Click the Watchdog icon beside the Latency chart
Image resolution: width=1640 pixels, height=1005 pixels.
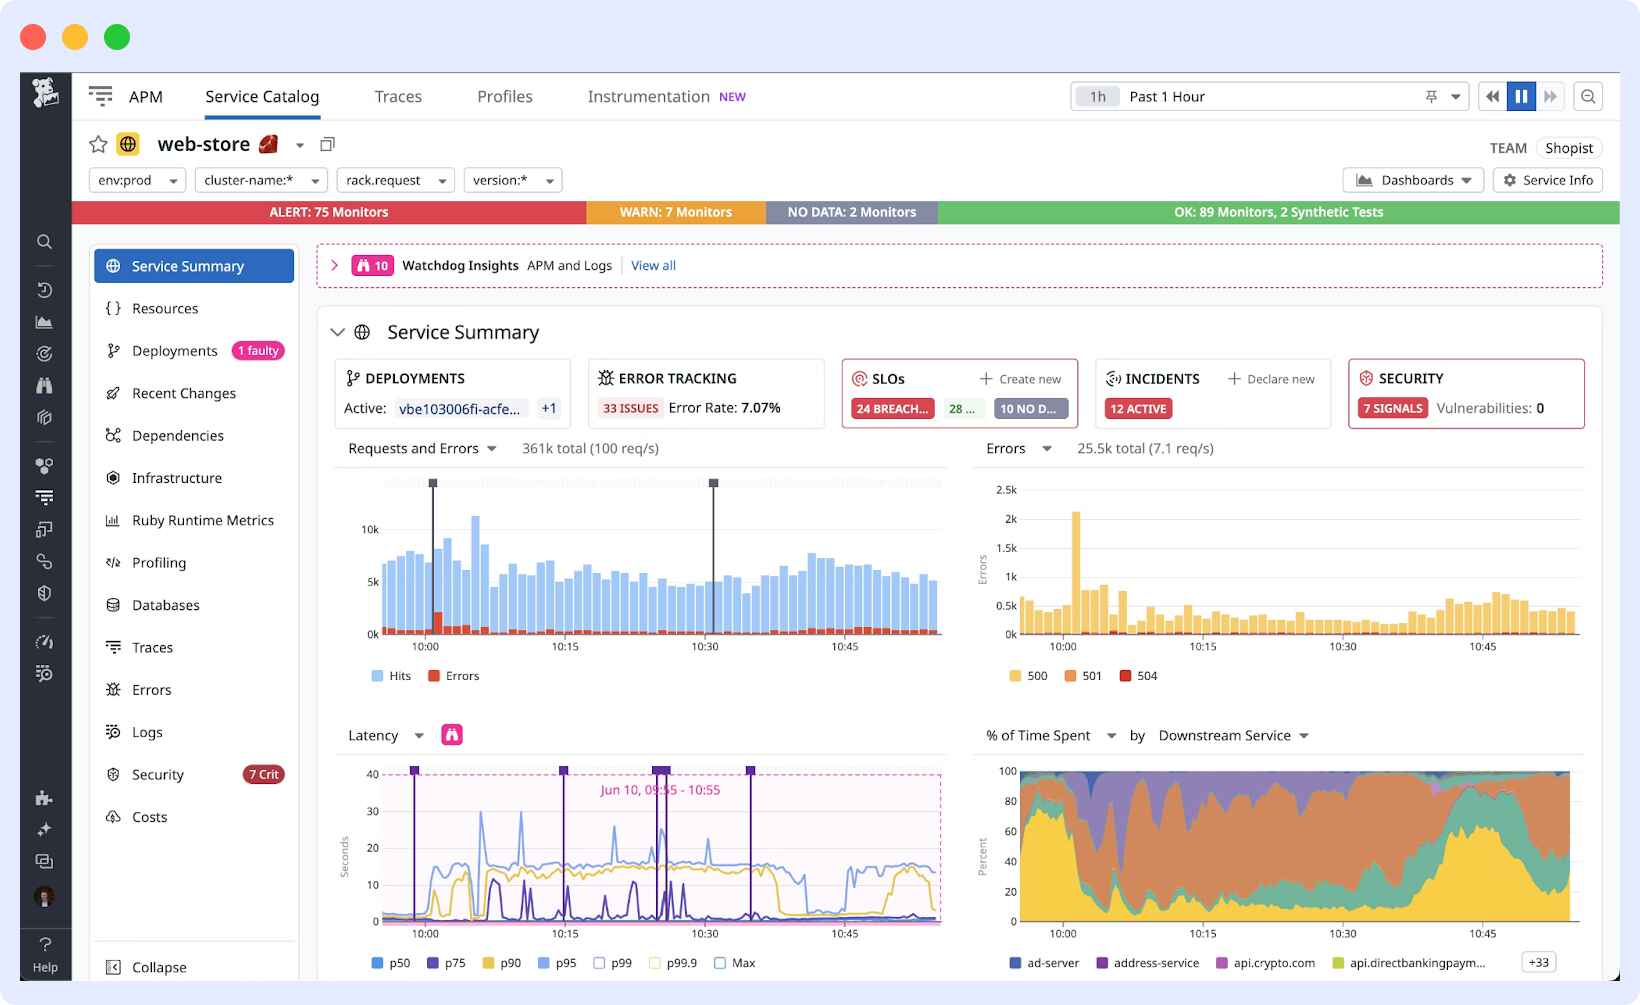(x=453, y=735)
